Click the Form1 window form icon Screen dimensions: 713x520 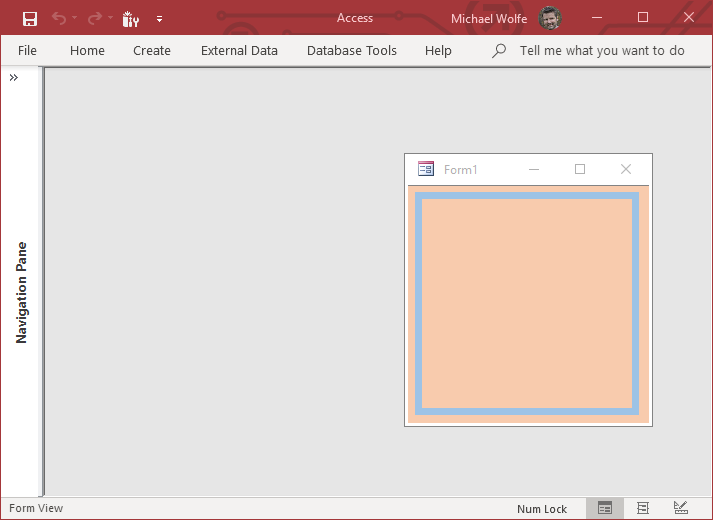pos(426,169)
